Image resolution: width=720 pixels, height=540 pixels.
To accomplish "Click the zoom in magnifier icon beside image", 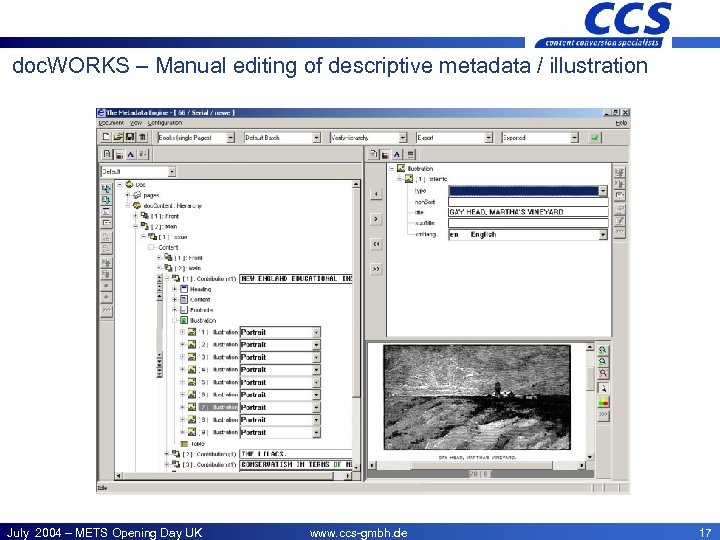I will coord(603,349).
